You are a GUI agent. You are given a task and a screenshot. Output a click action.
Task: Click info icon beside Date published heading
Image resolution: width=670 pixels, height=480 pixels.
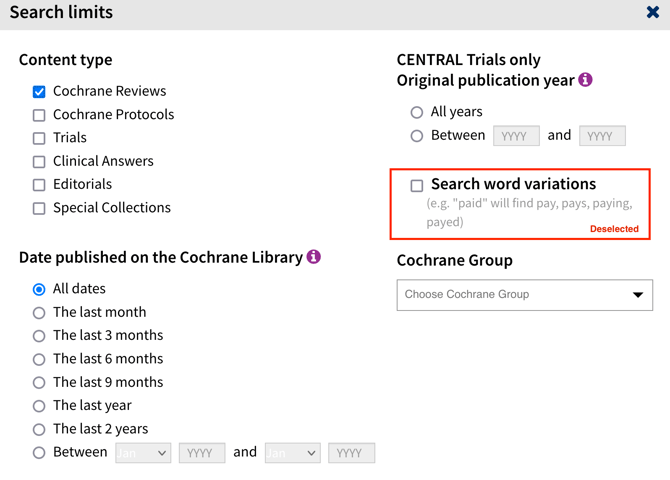click(314, 257)
